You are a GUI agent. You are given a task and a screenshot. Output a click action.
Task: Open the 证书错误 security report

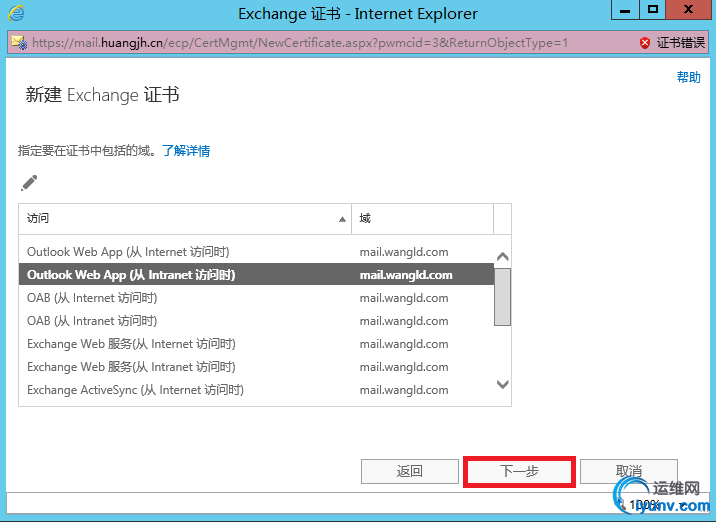[680, 43]
